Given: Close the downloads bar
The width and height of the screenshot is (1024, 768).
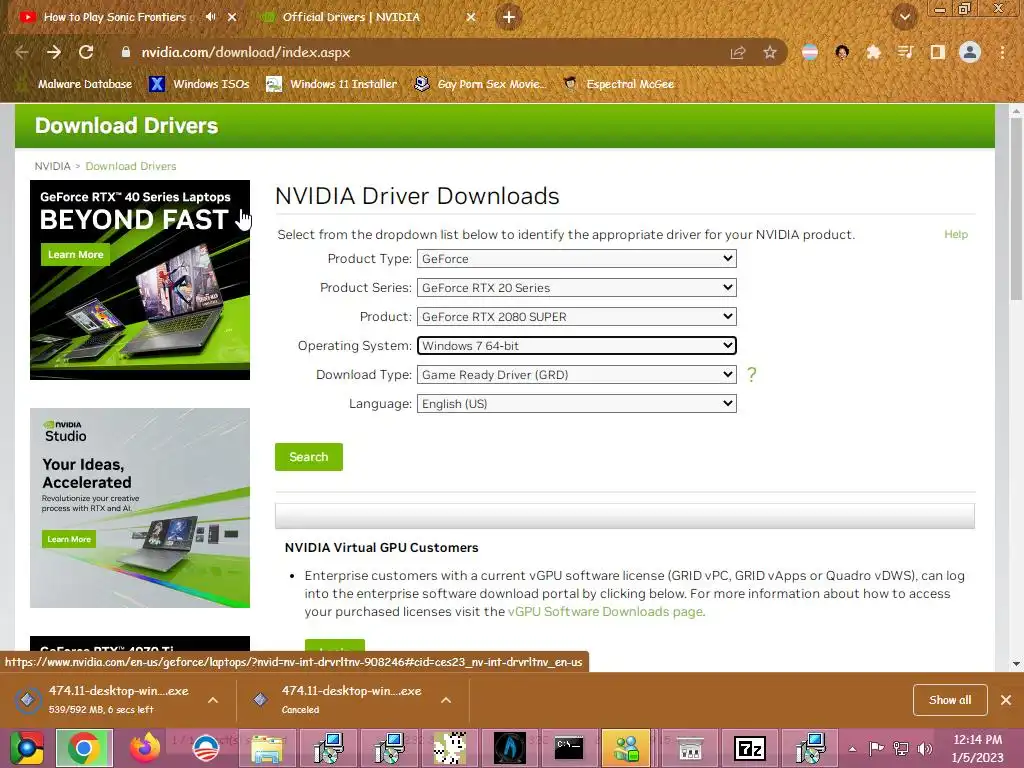Looking at the screenshot, I should coord(1006,700).
